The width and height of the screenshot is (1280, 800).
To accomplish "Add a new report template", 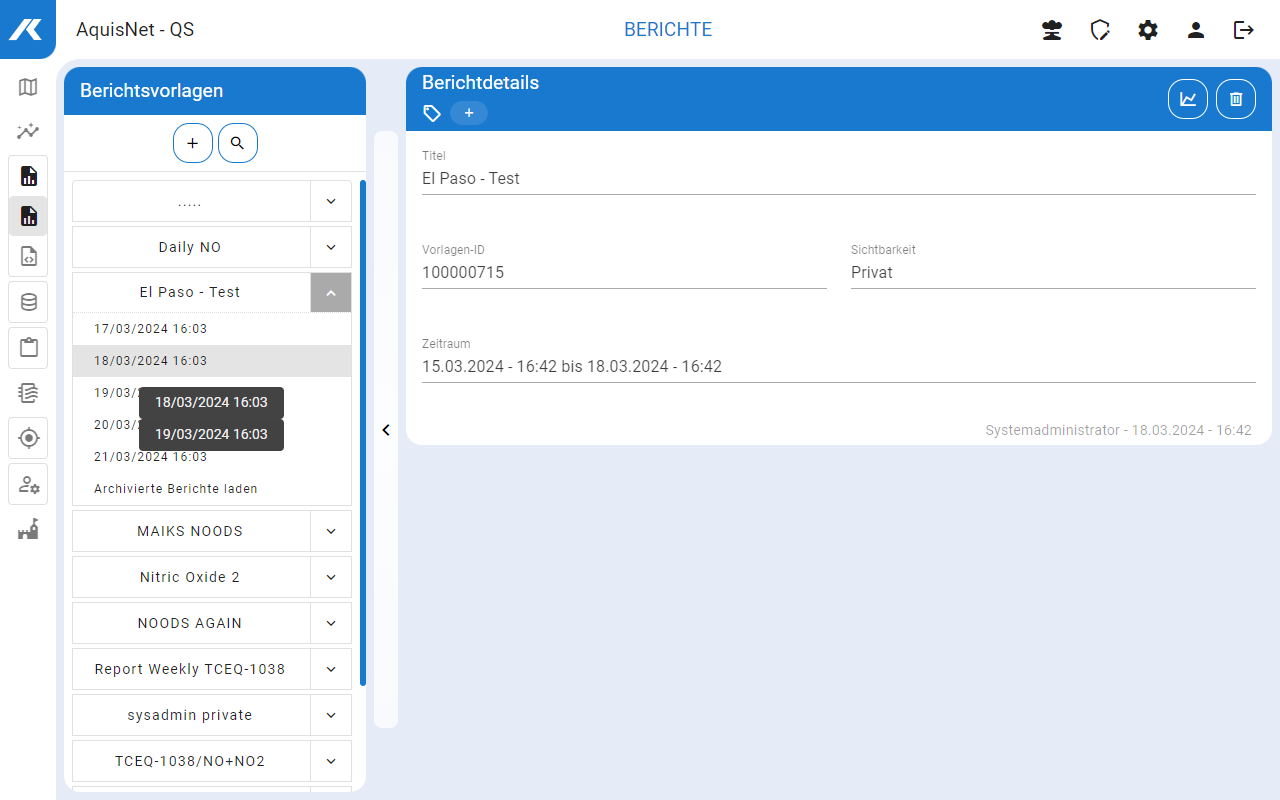I will point(192,143).
